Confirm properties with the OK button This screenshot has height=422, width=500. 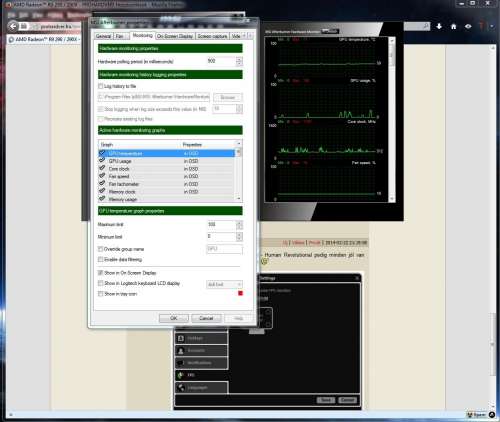point(174,318)
